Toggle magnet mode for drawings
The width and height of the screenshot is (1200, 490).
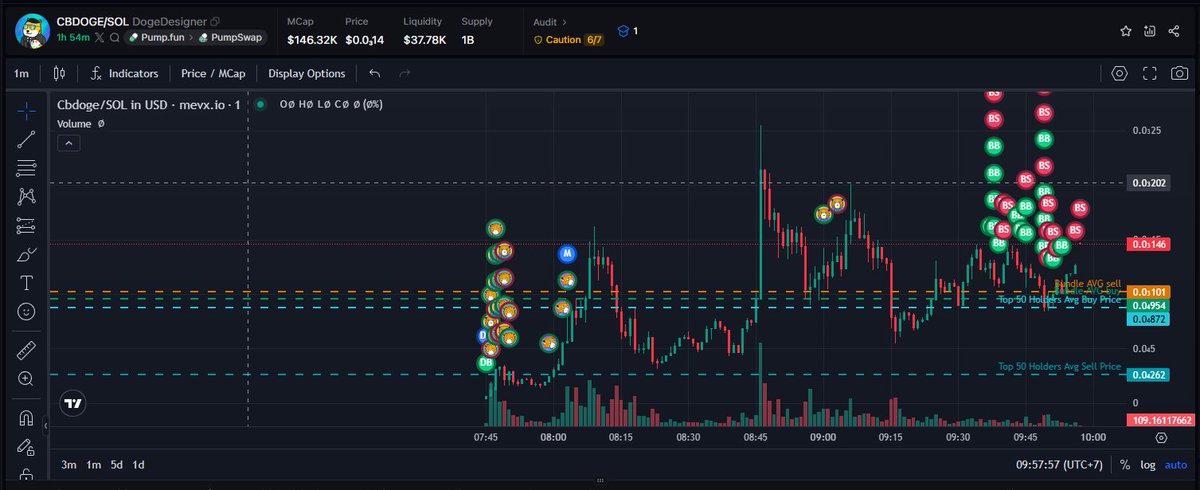coord(27,417)
